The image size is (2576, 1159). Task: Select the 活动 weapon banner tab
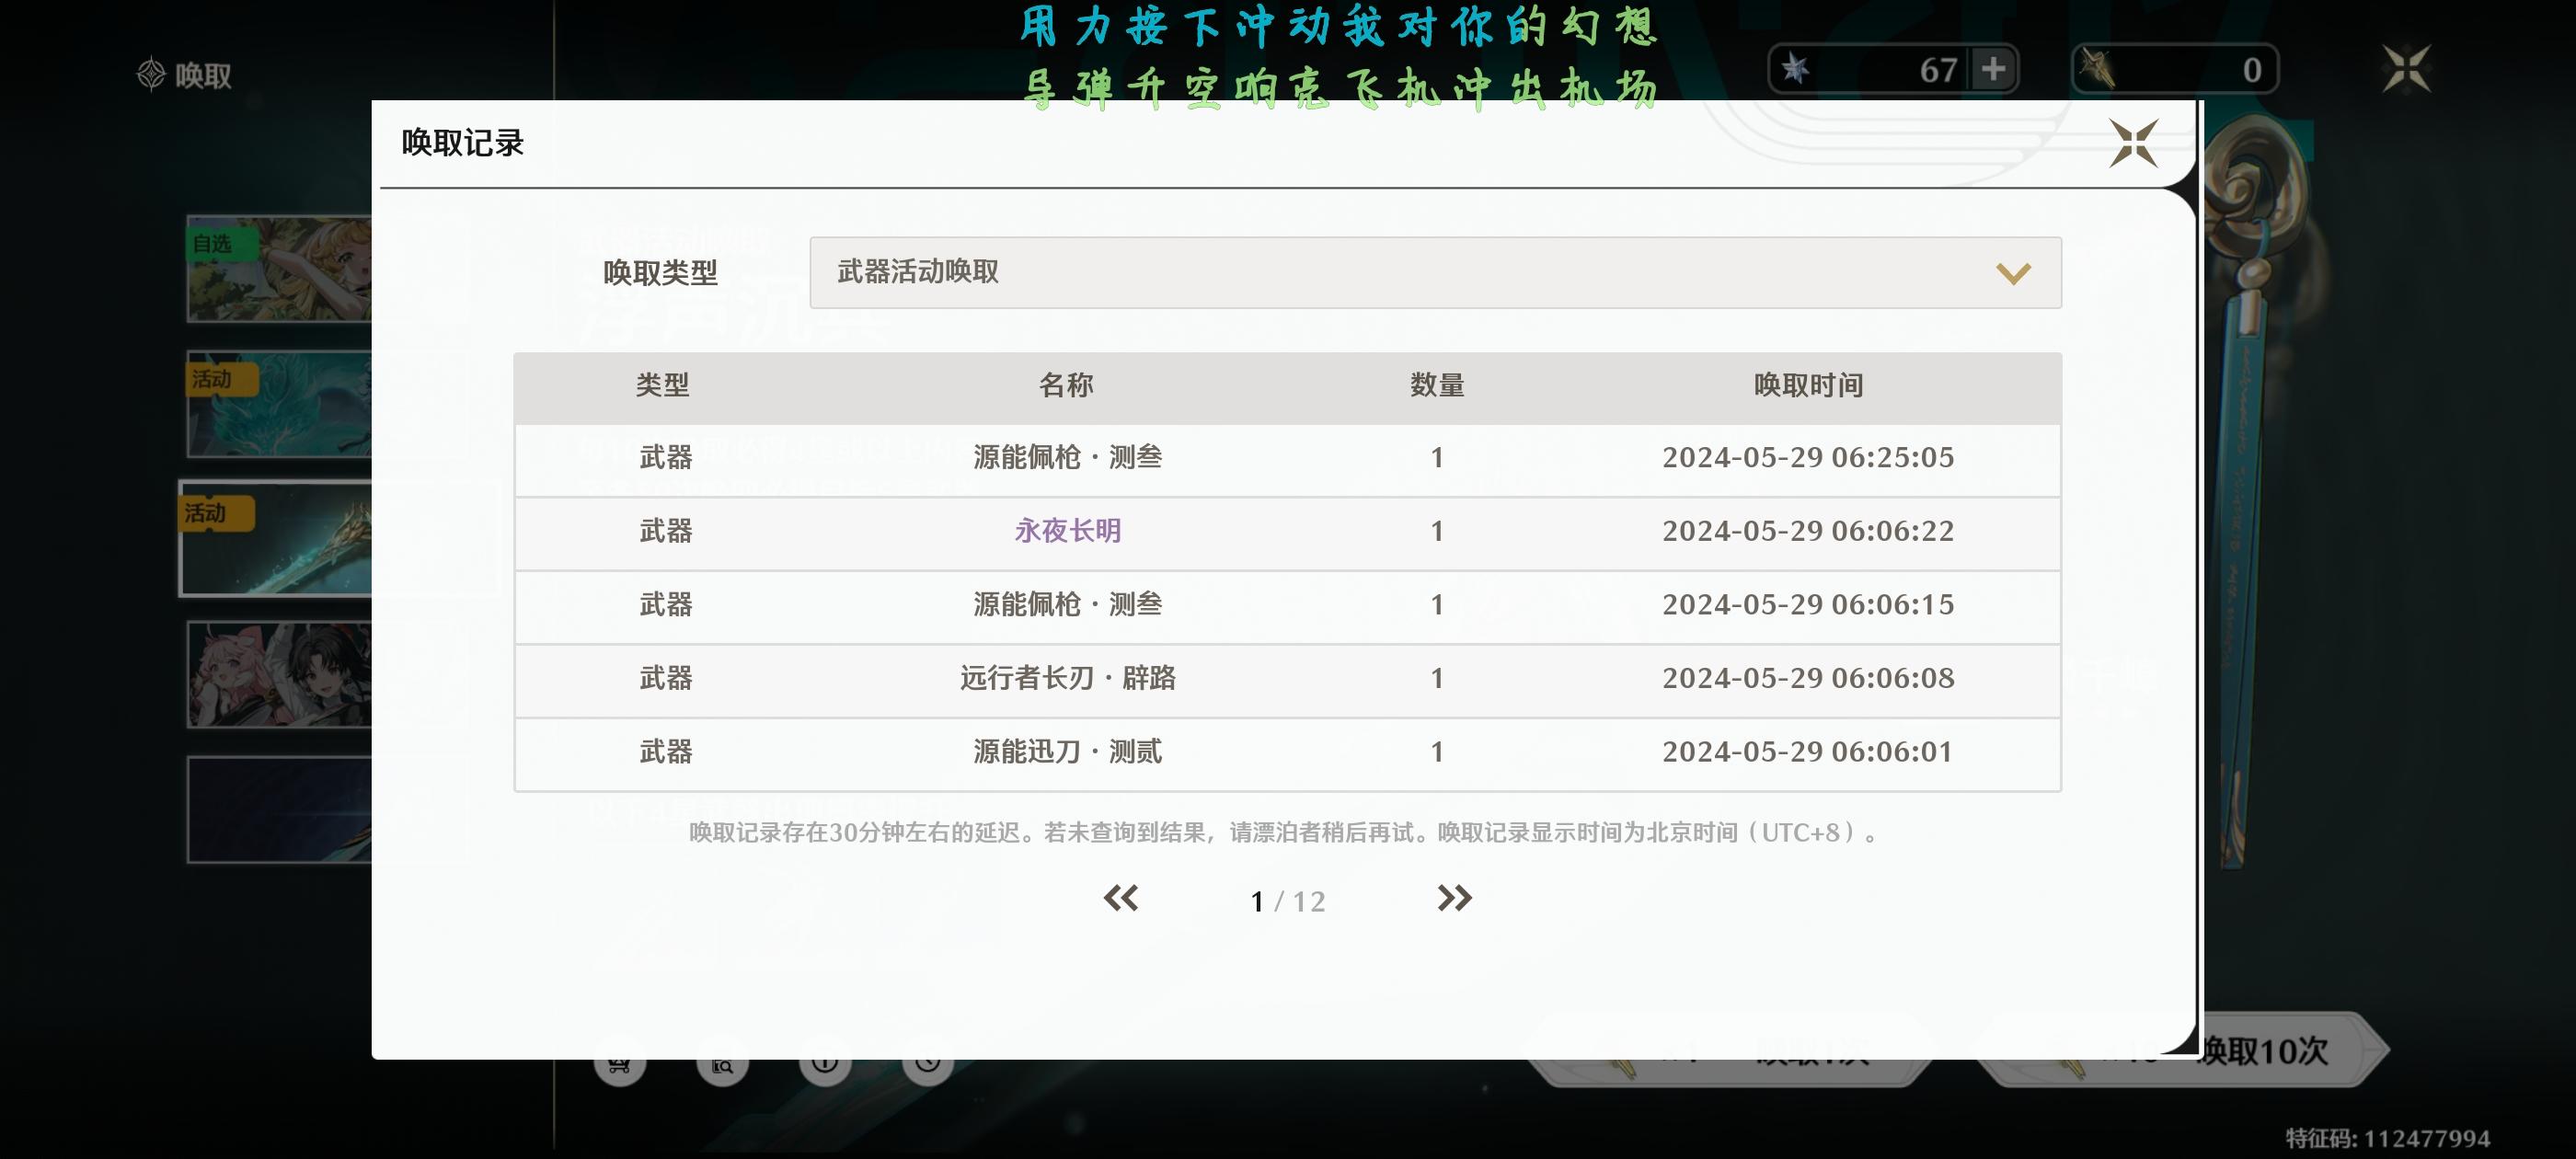click(277, 539)
